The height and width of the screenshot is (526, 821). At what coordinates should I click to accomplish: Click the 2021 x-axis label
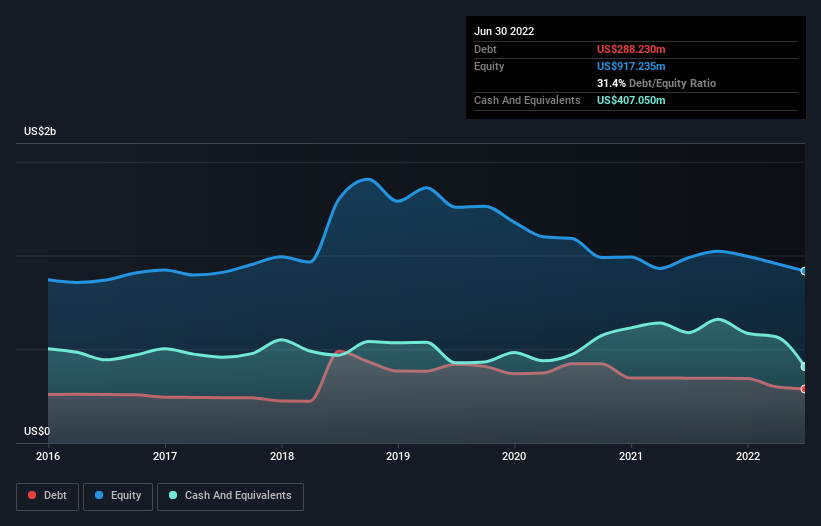click(x=631, y=456)
